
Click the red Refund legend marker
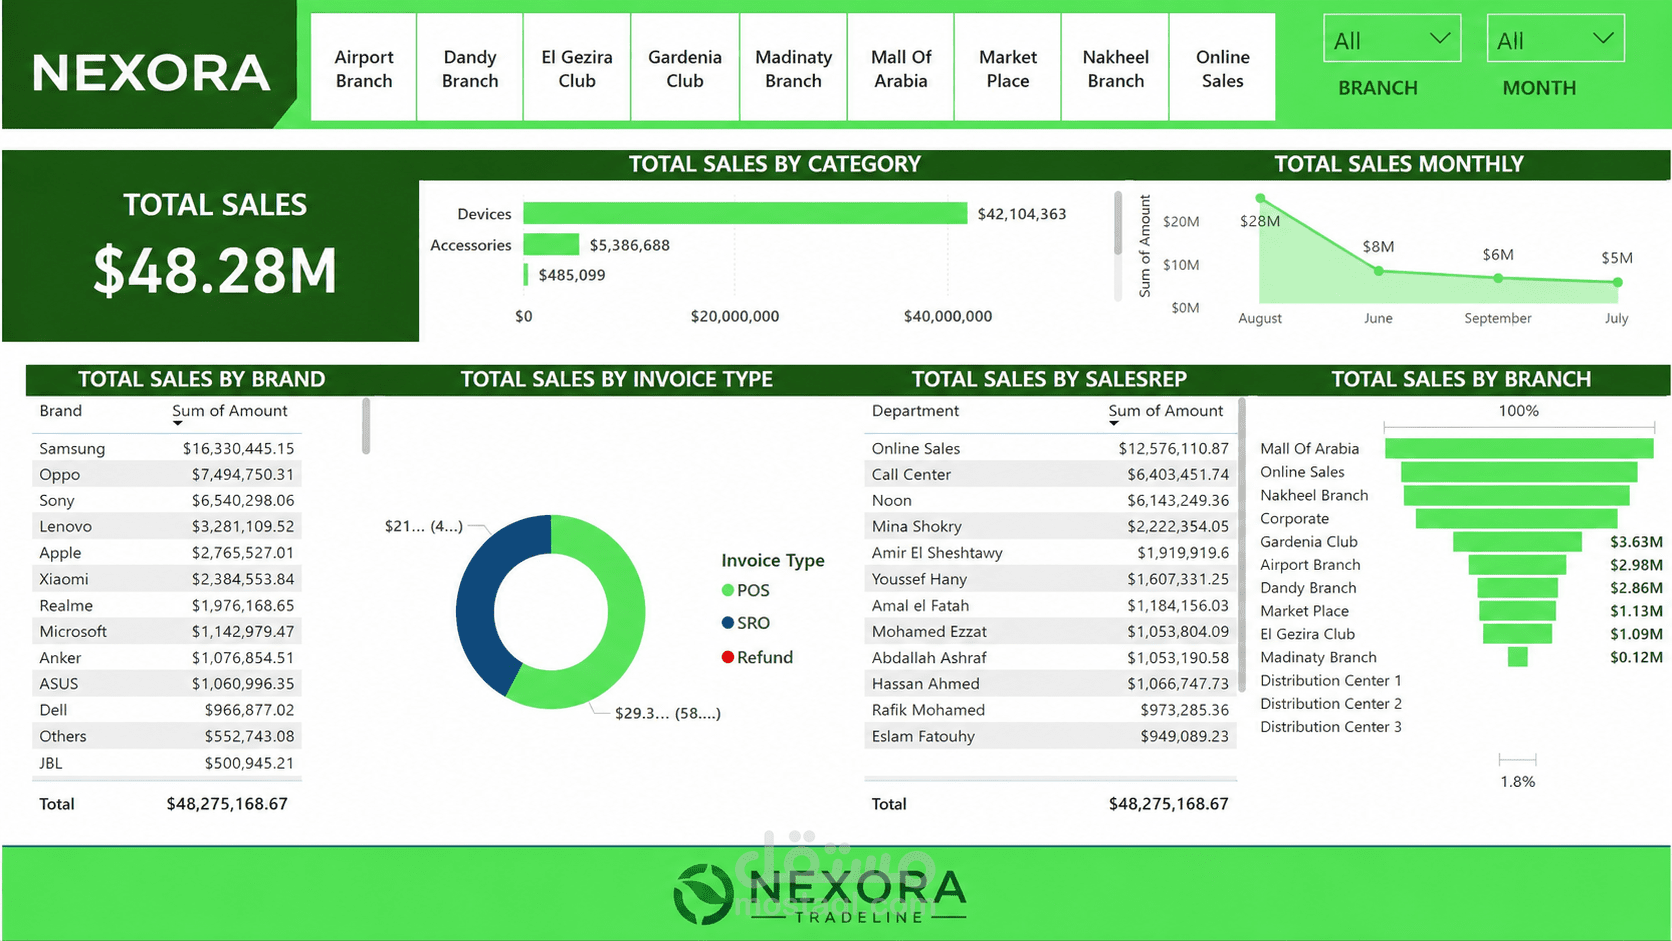click(x=728, y=657)
